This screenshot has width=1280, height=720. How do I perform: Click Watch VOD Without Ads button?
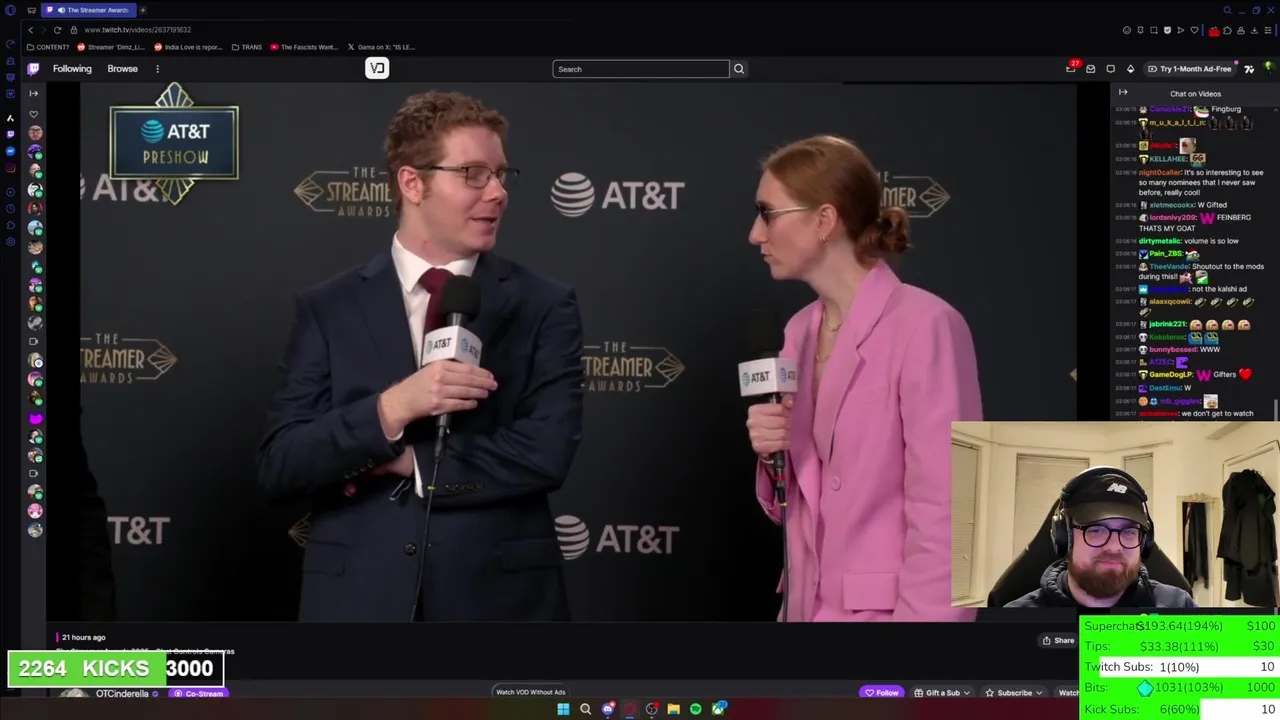531,692
